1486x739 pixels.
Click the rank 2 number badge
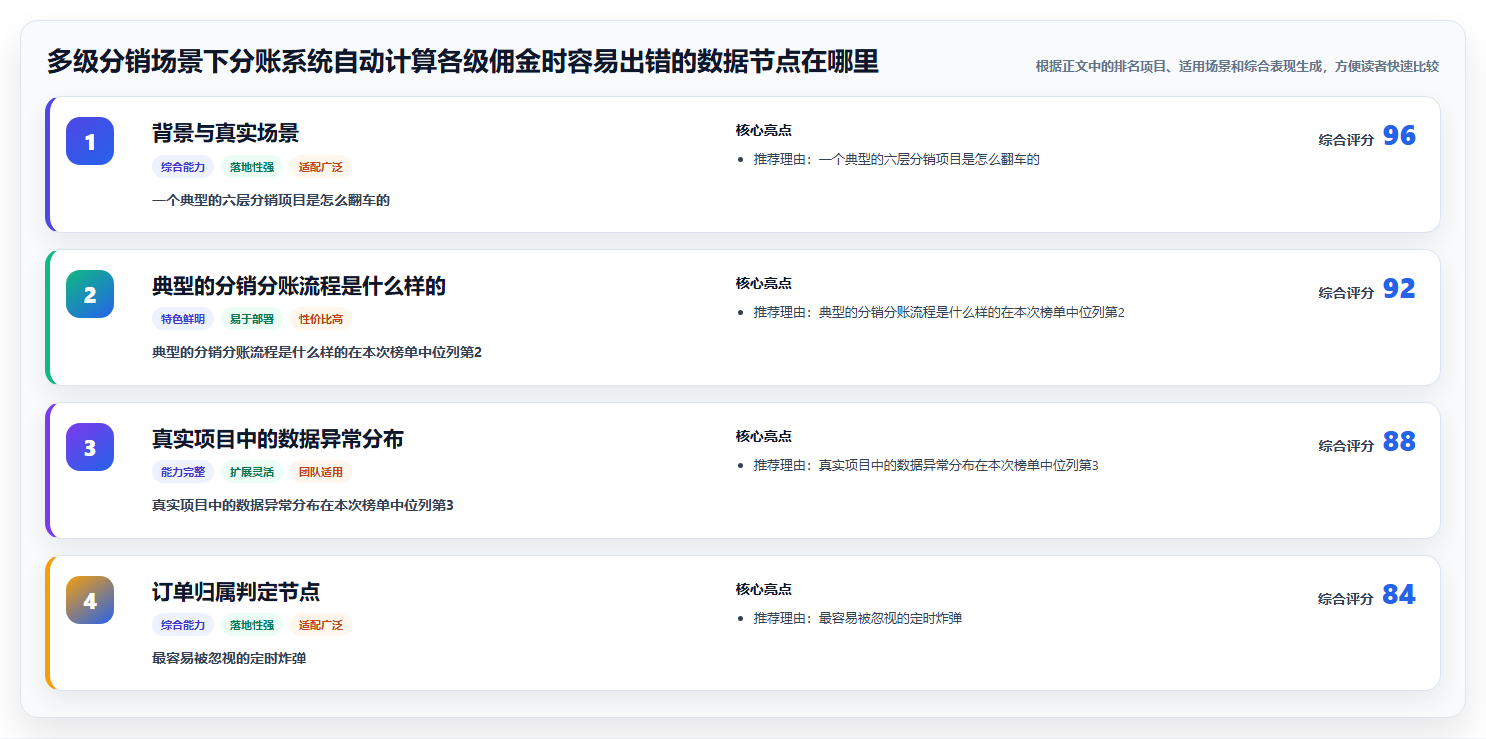[x=90, y=294]
